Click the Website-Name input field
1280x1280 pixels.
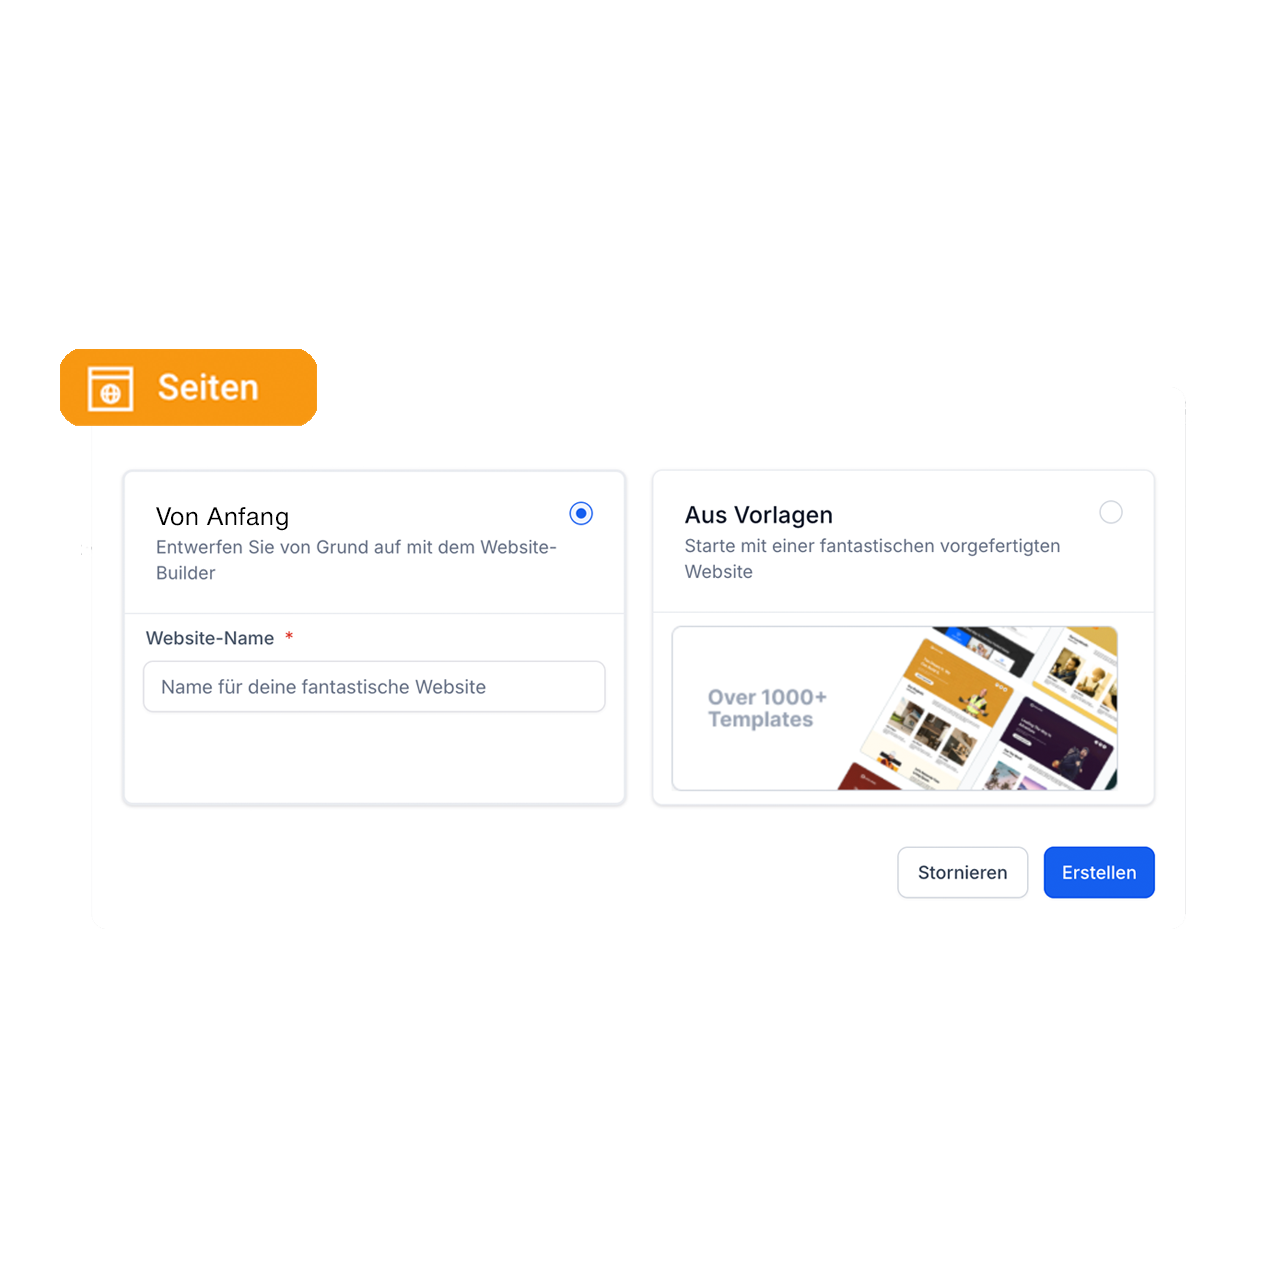pos(374,687)
